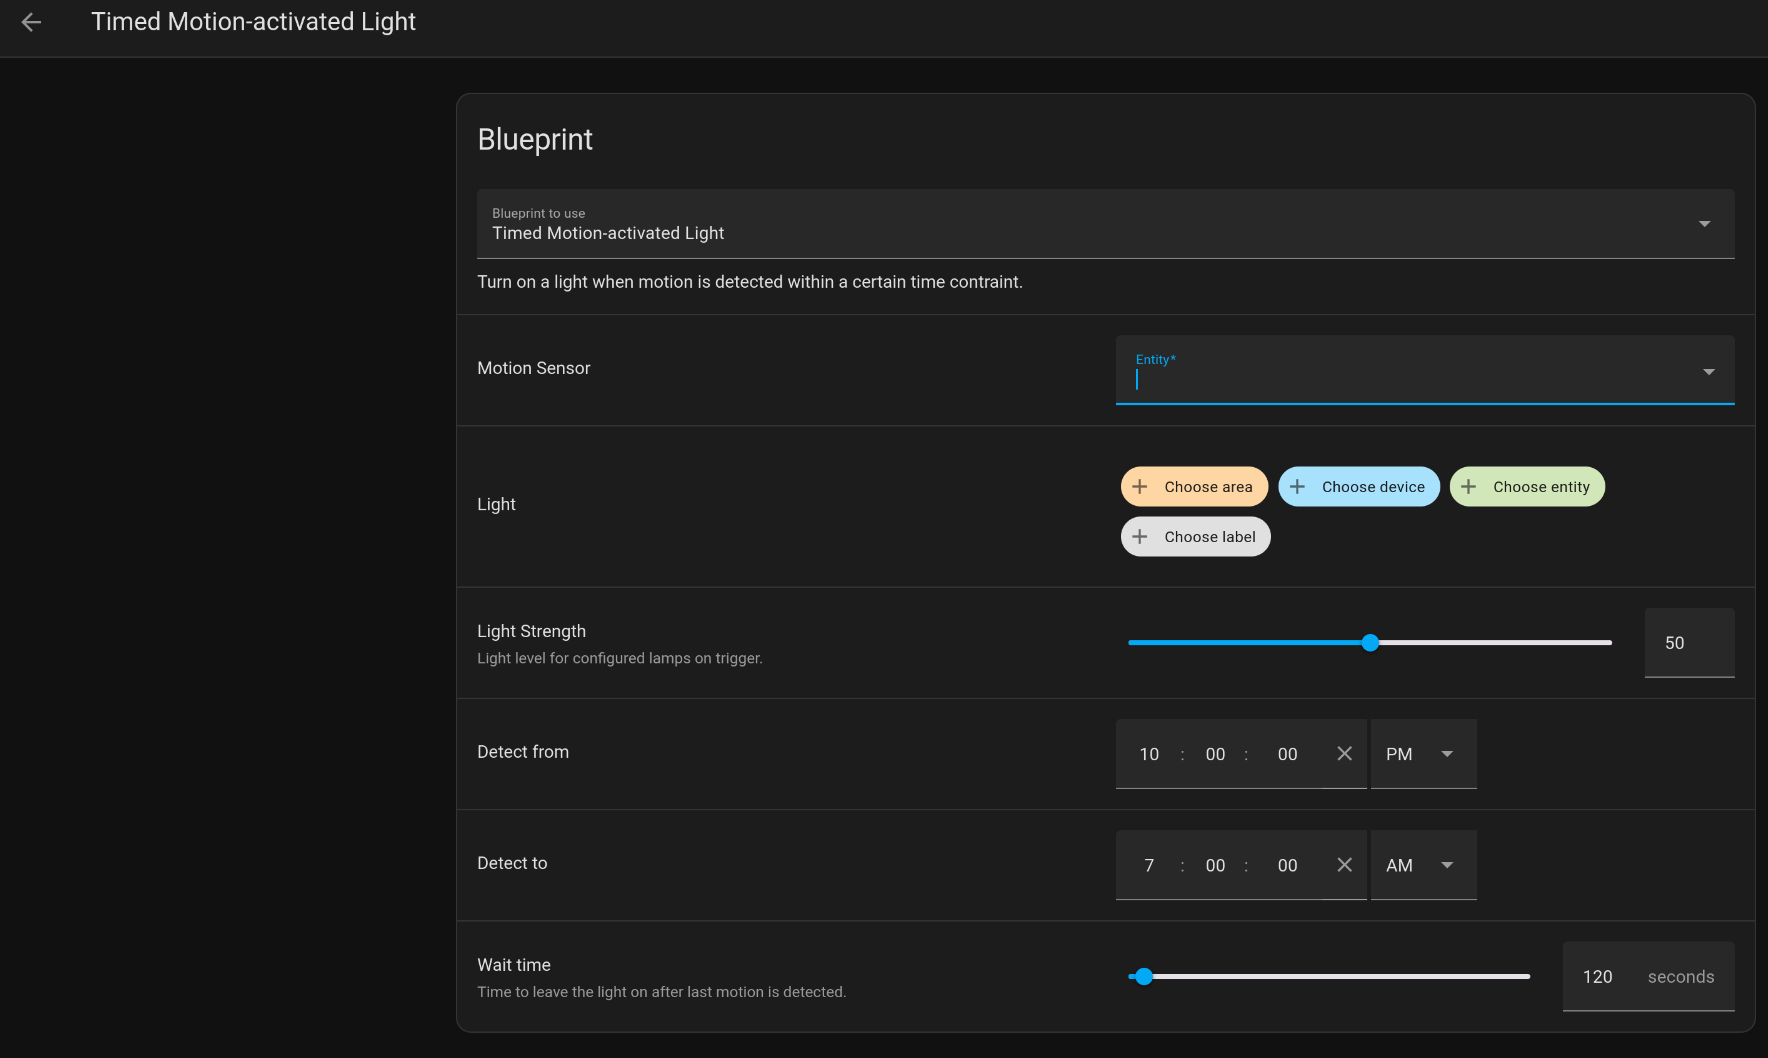Click the Choose entity button
Image resolution: width=1768 pixels, height=1058 pixels.
point(1540,487)
